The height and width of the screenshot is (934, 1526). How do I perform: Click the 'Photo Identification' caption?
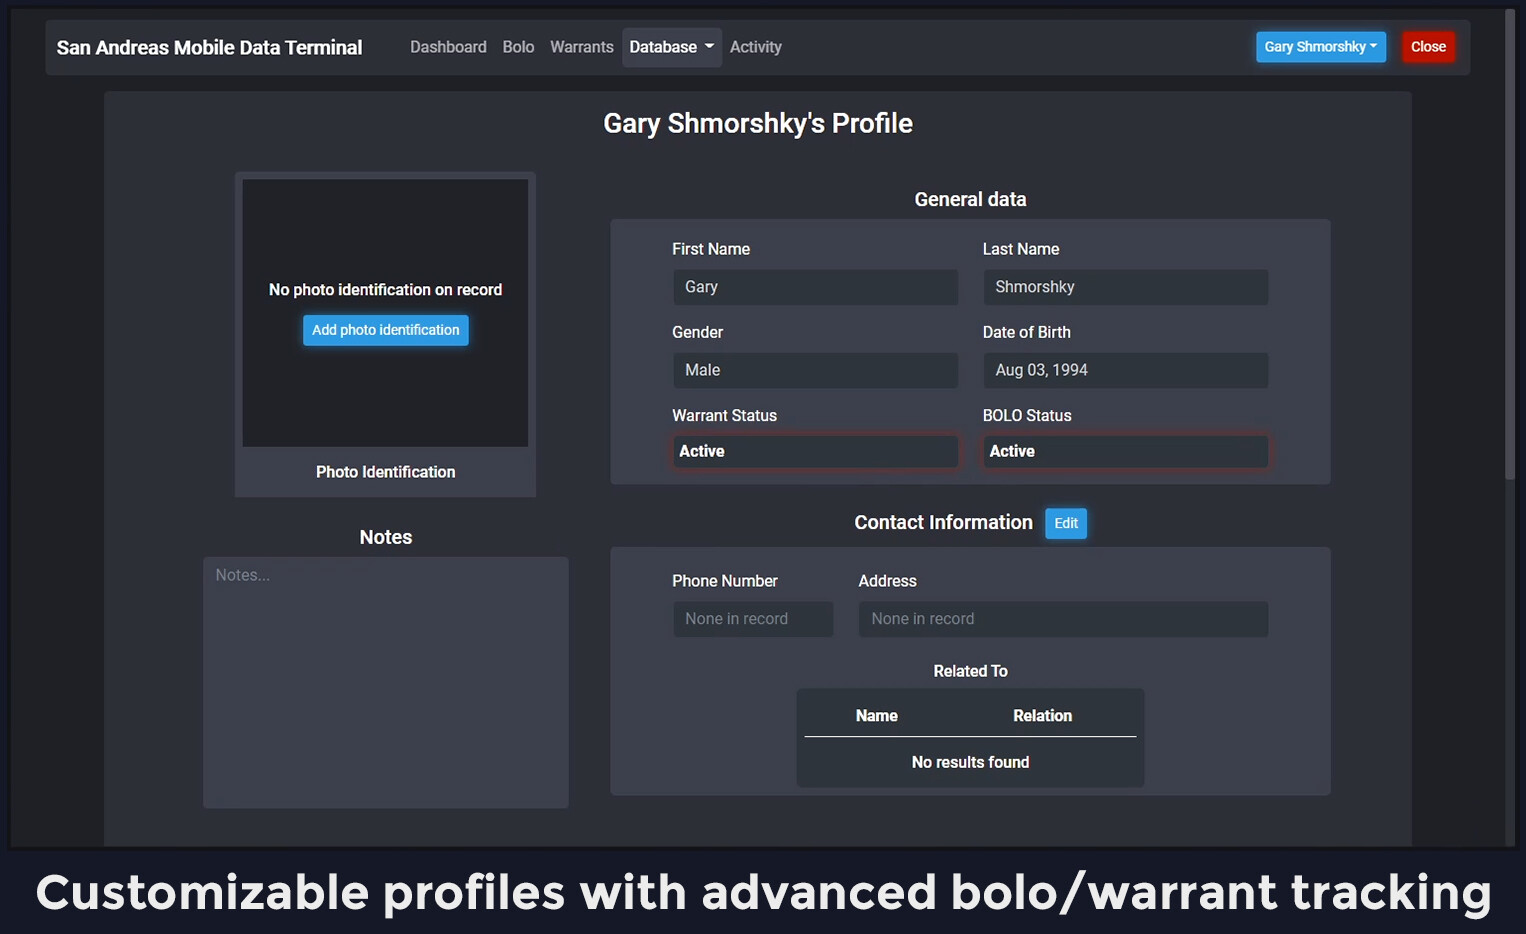click(x=385, y=472)
